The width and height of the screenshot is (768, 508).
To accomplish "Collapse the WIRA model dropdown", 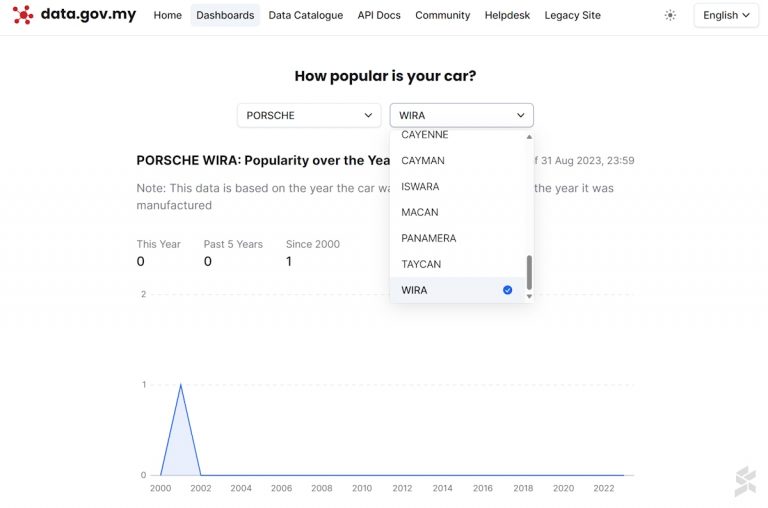I will (461, 115).
